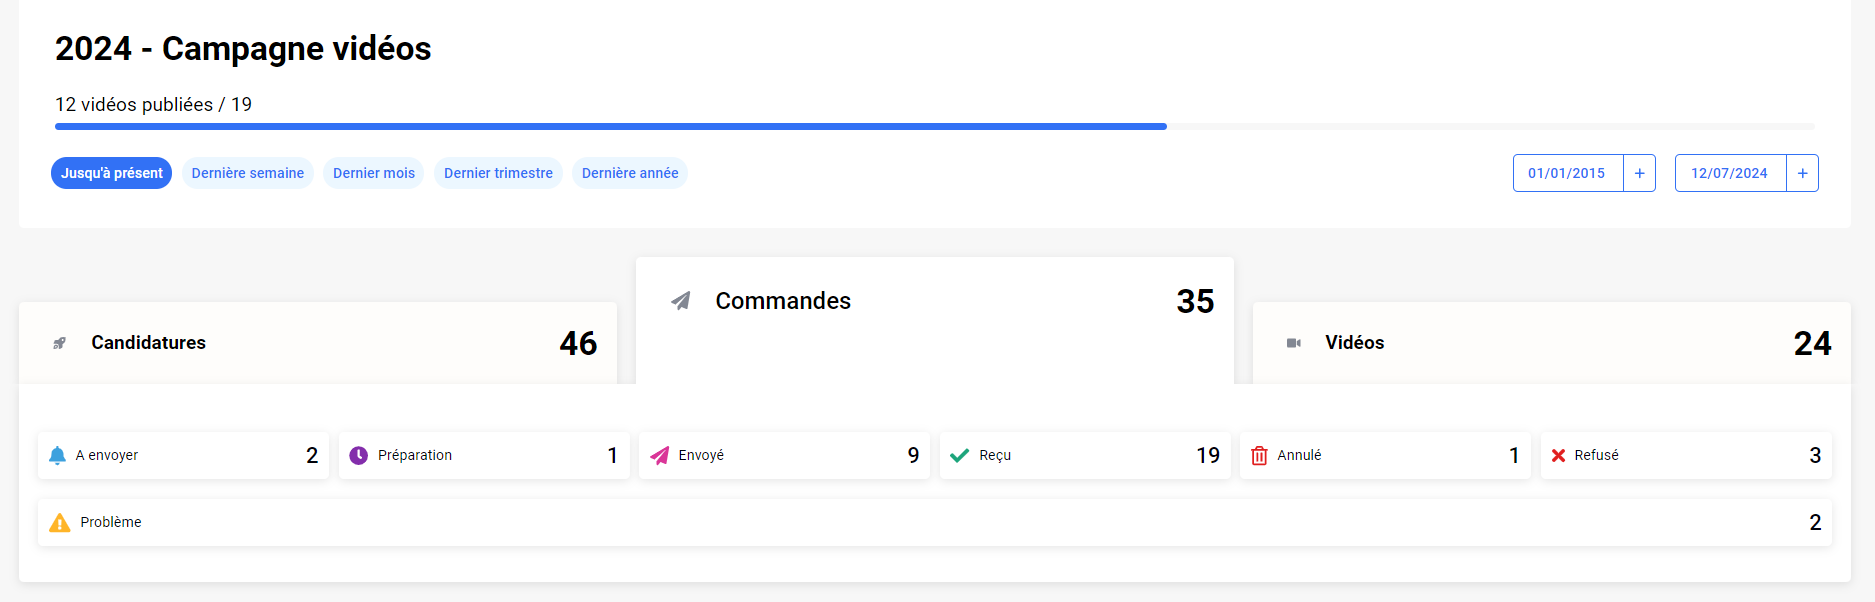Choose the Dernier trimestre period

(498, 173)
